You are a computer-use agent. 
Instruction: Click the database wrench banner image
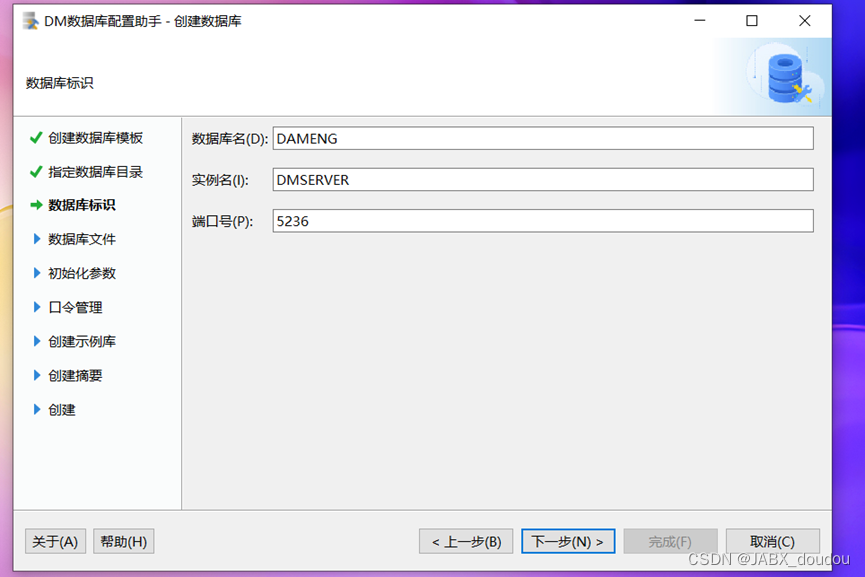[x=784, y=77]
